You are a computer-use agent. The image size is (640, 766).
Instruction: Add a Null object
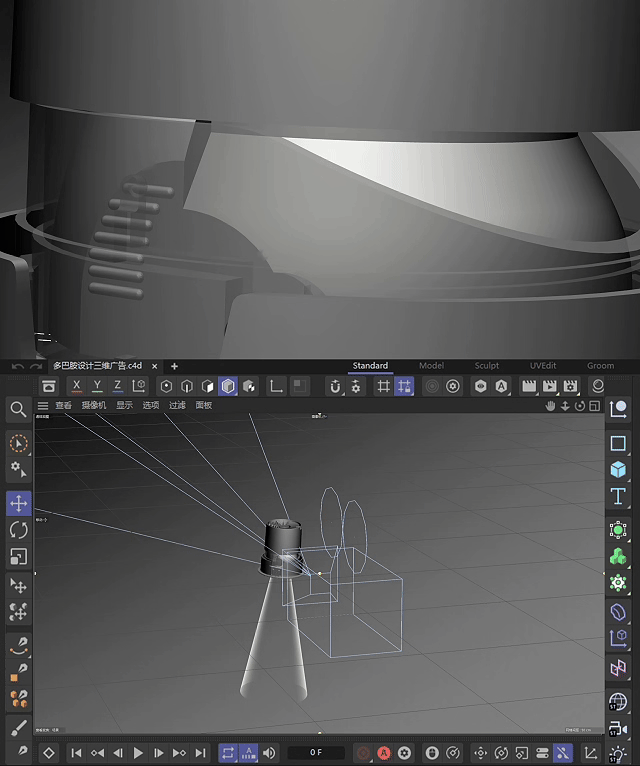618,409
